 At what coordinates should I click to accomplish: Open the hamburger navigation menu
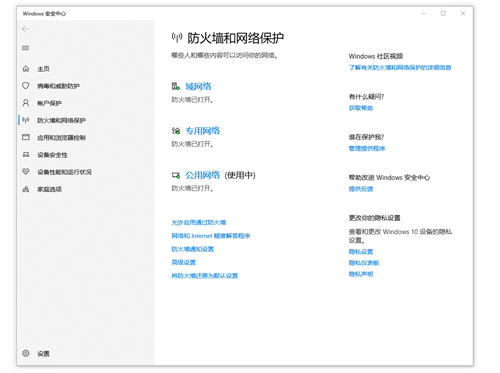point(25,48)
